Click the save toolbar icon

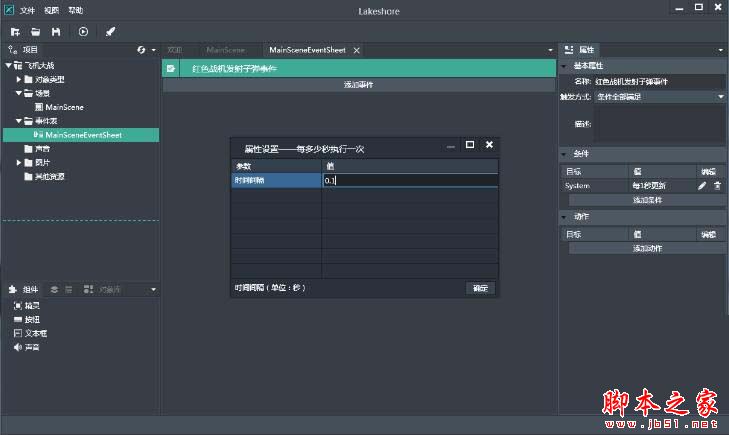[x=56, y=32]
